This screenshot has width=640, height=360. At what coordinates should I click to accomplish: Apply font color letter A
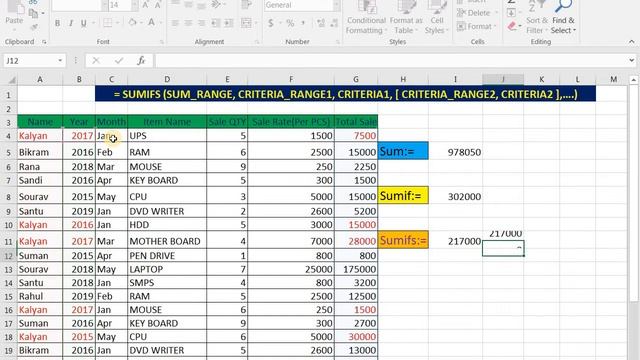(151, 23)
